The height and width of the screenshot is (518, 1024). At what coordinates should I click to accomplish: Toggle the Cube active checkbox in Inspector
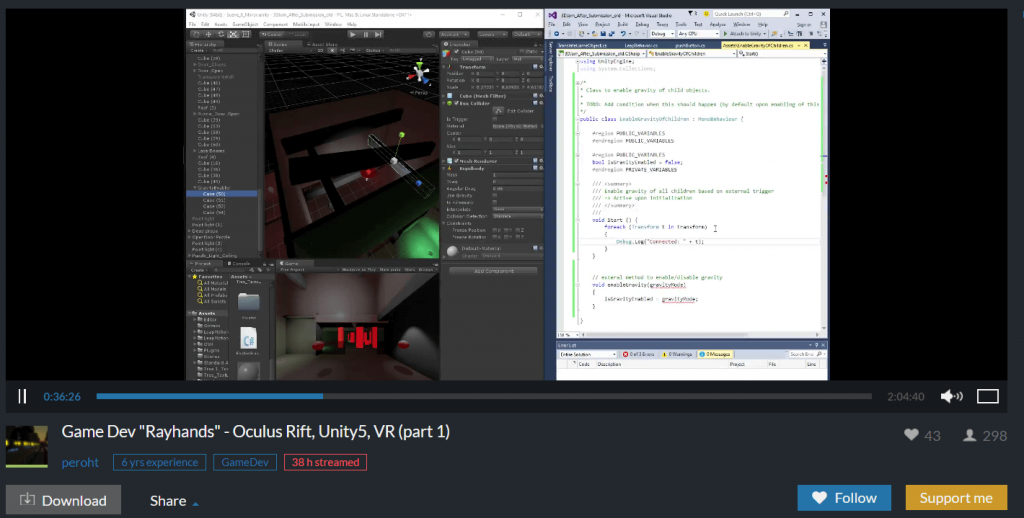tap(456, 52)
